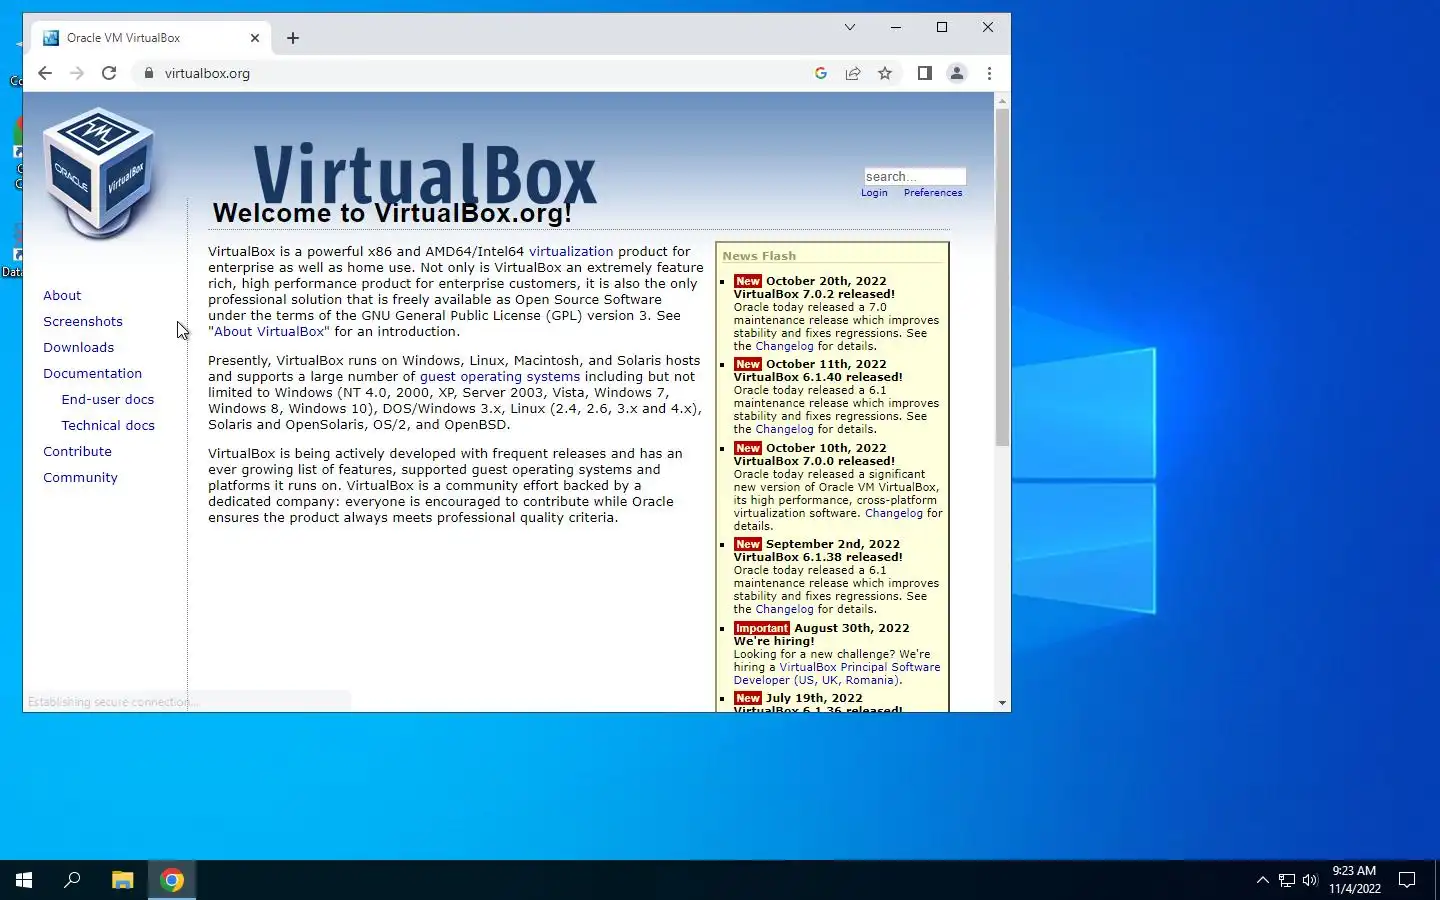Share this page via share icon
Screen dimensions: 1440x900
click(x=853, y=73)
